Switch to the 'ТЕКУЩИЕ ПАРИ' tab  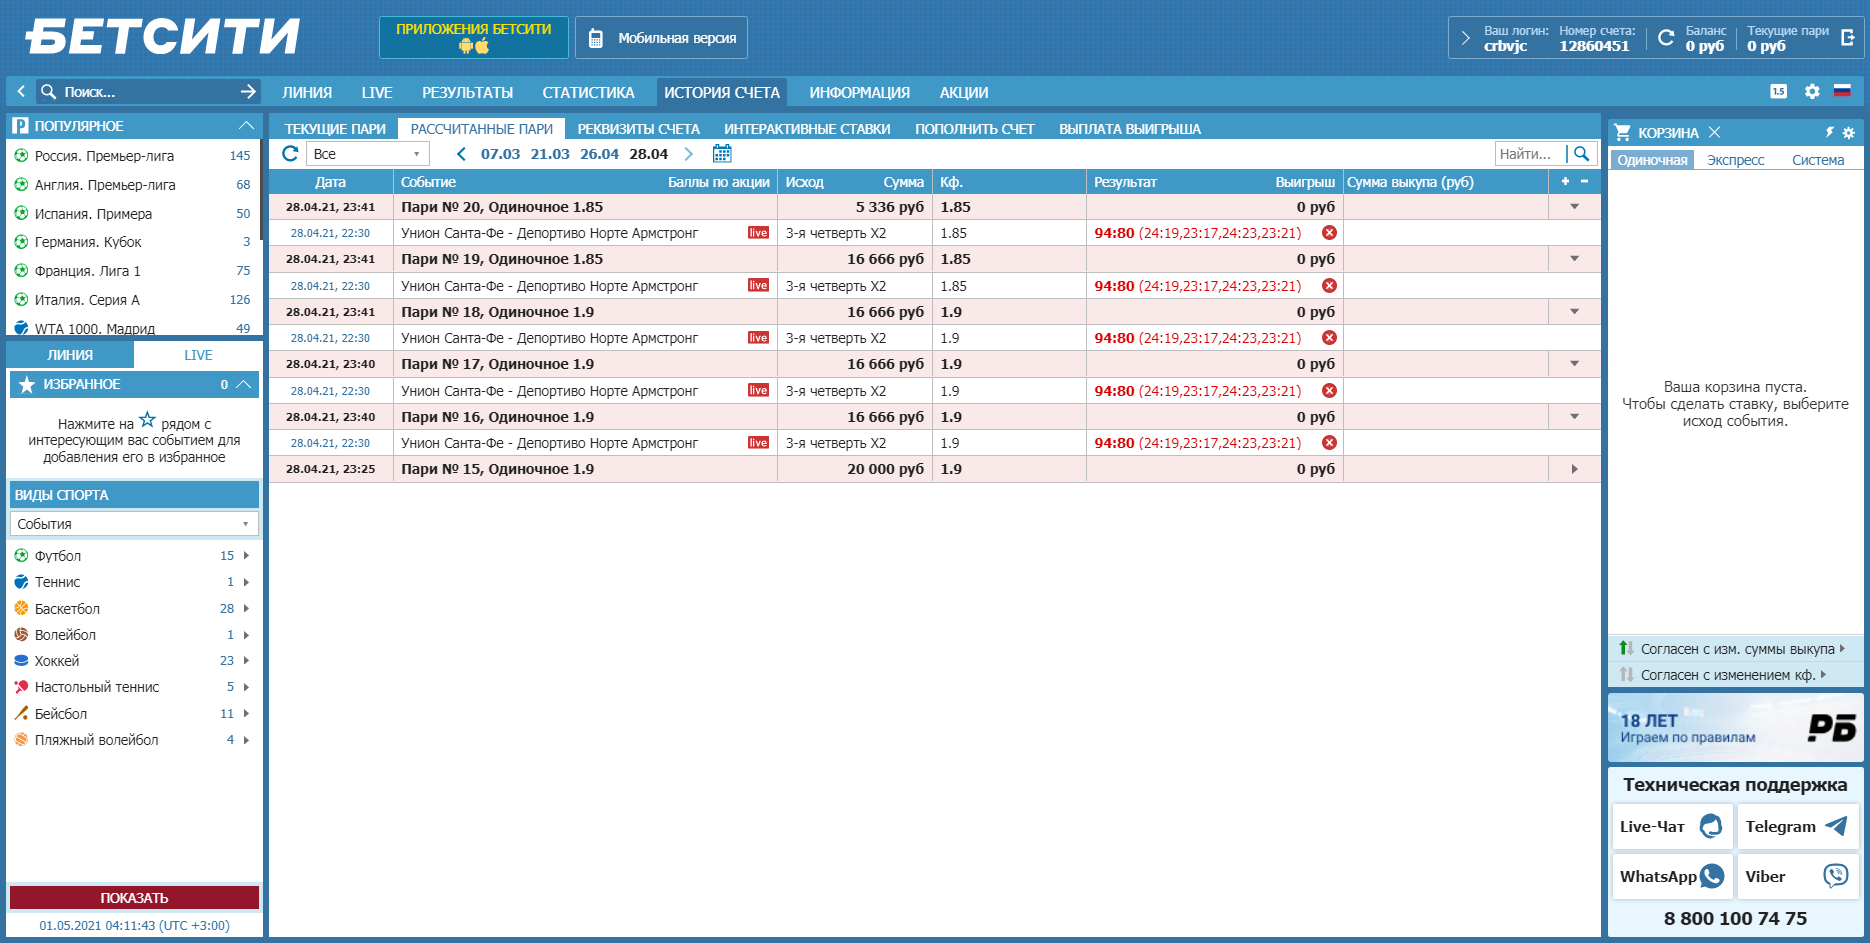[x=335, y=129]
